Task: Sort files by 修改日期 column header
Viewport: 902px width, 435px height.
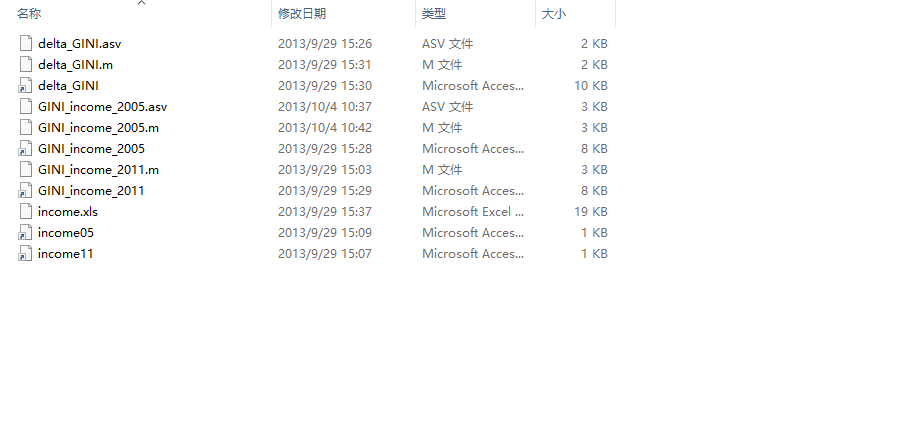Action: [302, 14]
